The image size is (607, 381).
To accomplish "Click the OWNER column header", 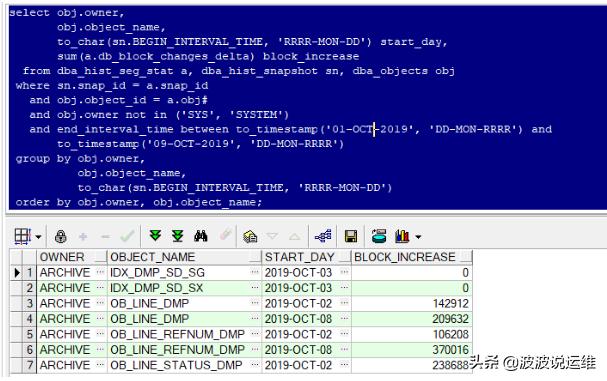I will tap(72, 257).
